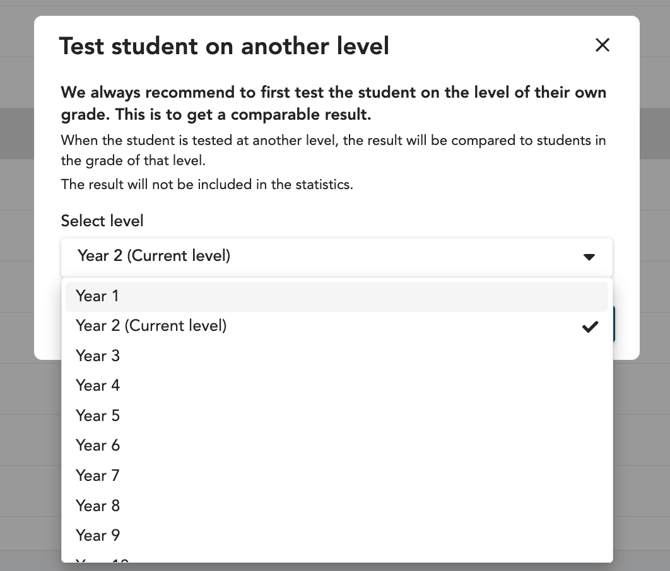Click the "Select level" label
670x571 pixels.
pos(102,221)
